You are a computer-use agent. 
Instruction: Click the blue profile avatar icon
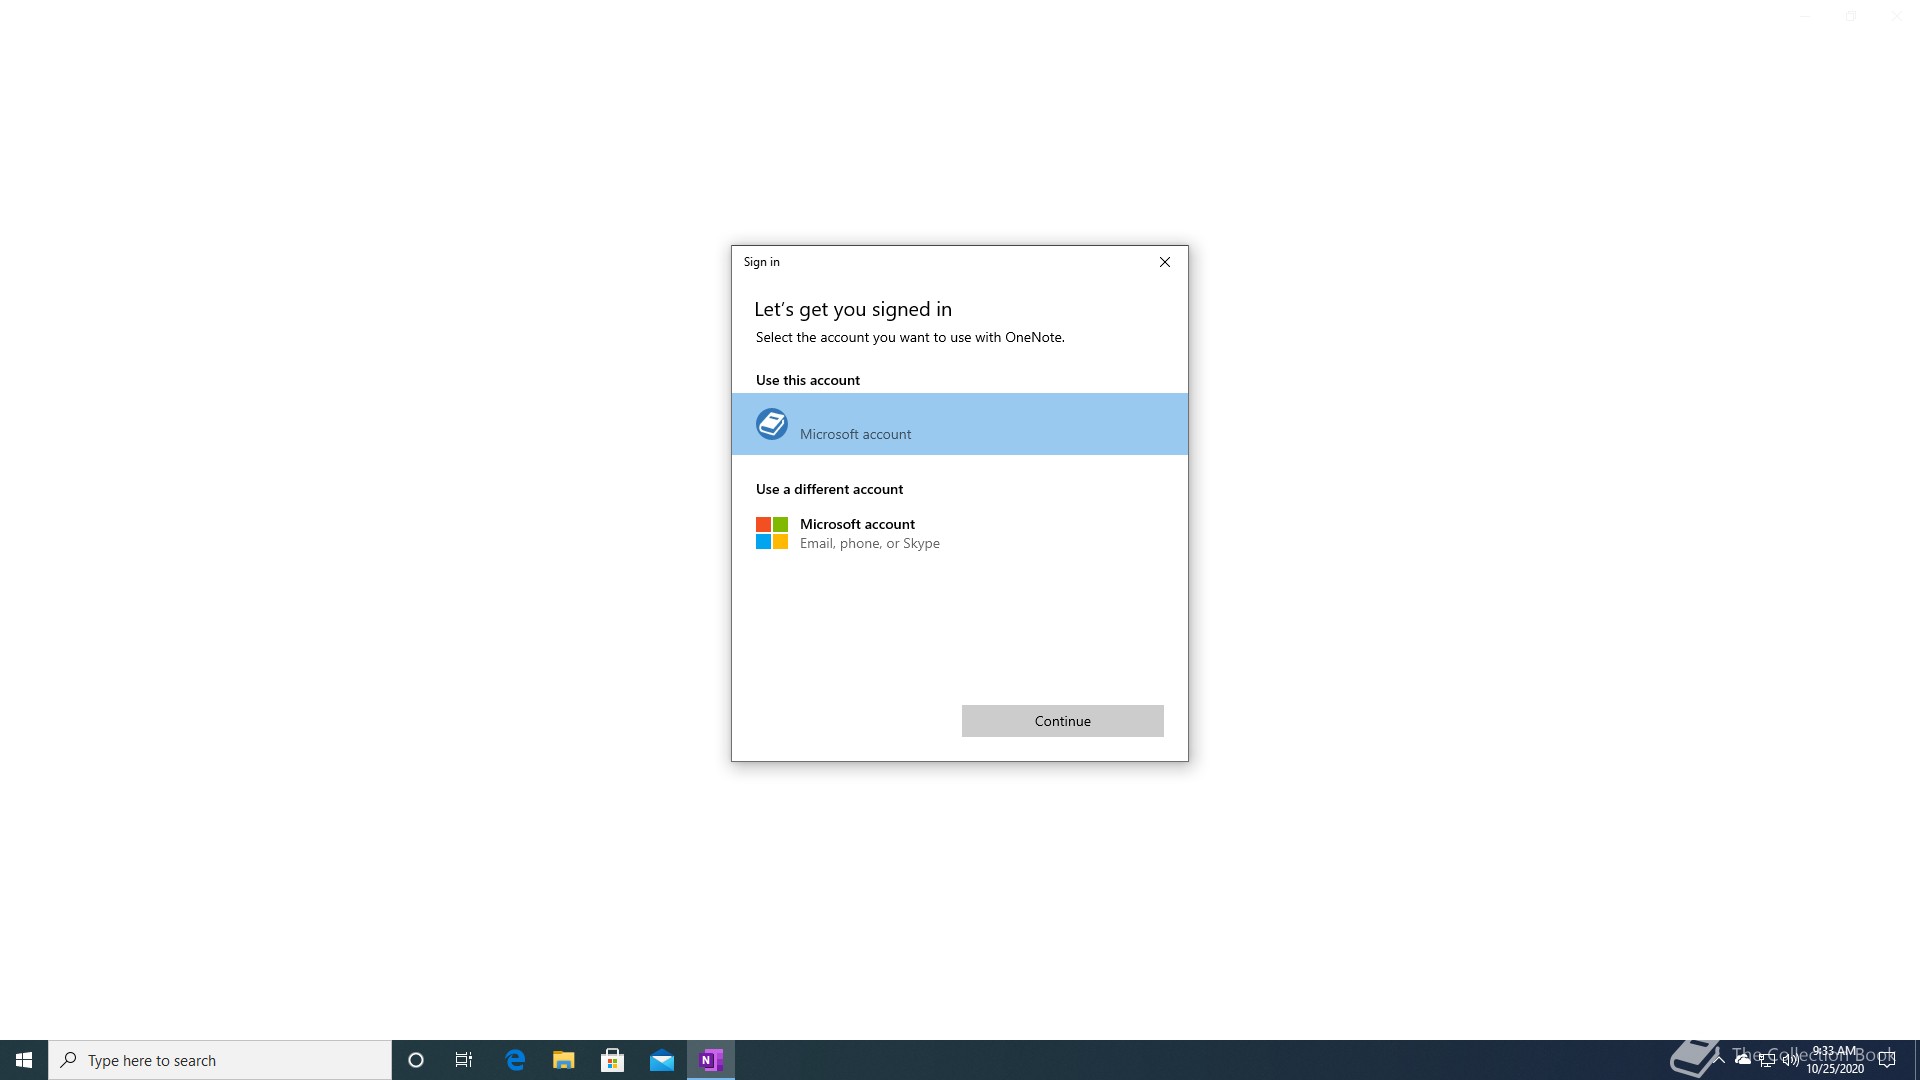click(771, 424)
